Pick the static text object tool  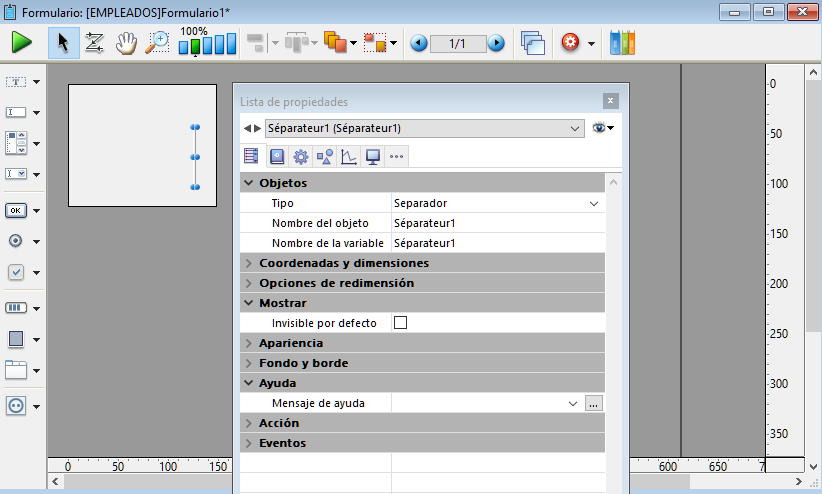tap(16, 82)
